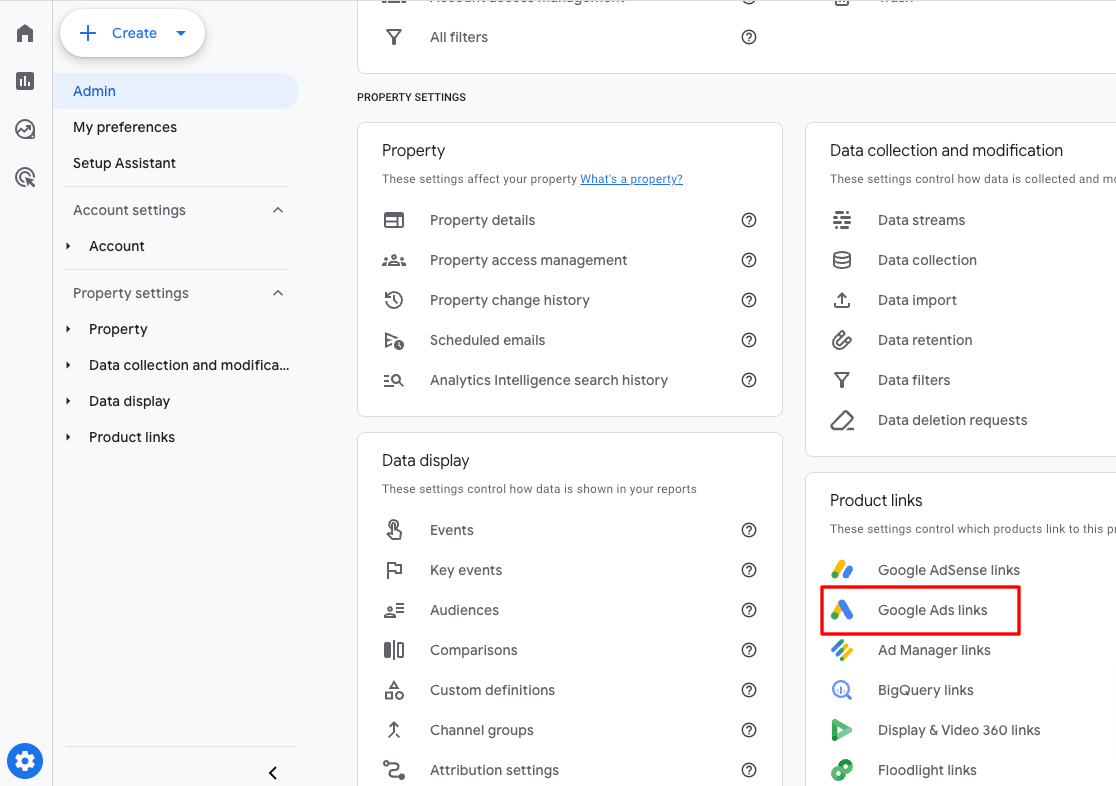
Task: Click the All filters funnel icon
Action: 394,37
